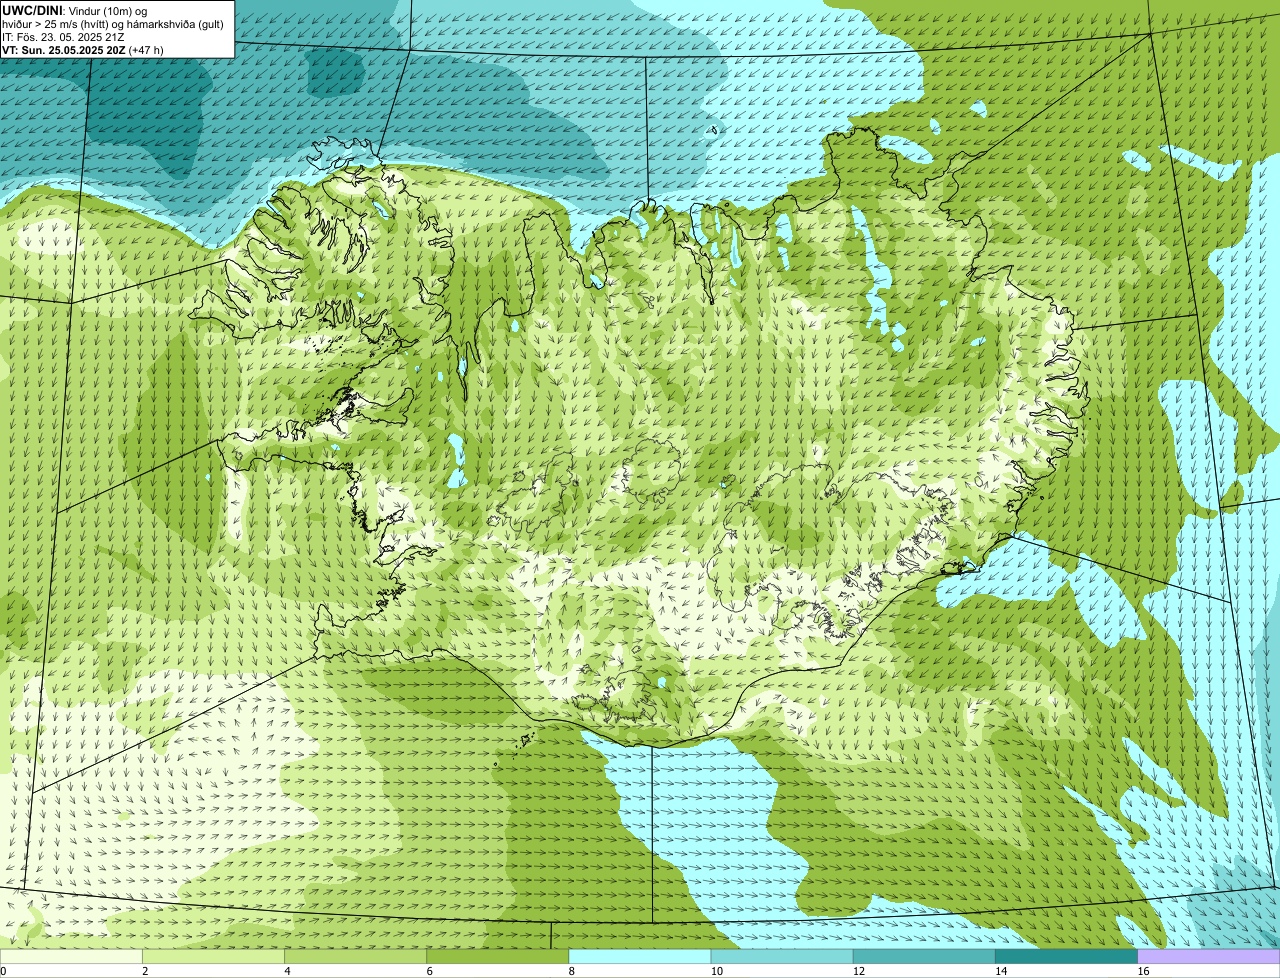Image resolution: width=1280 pixels, height=978 pixels.
Task: Click the legend line mentioning "hámarkshviða (gult)"
Action: tap(113, 24)
